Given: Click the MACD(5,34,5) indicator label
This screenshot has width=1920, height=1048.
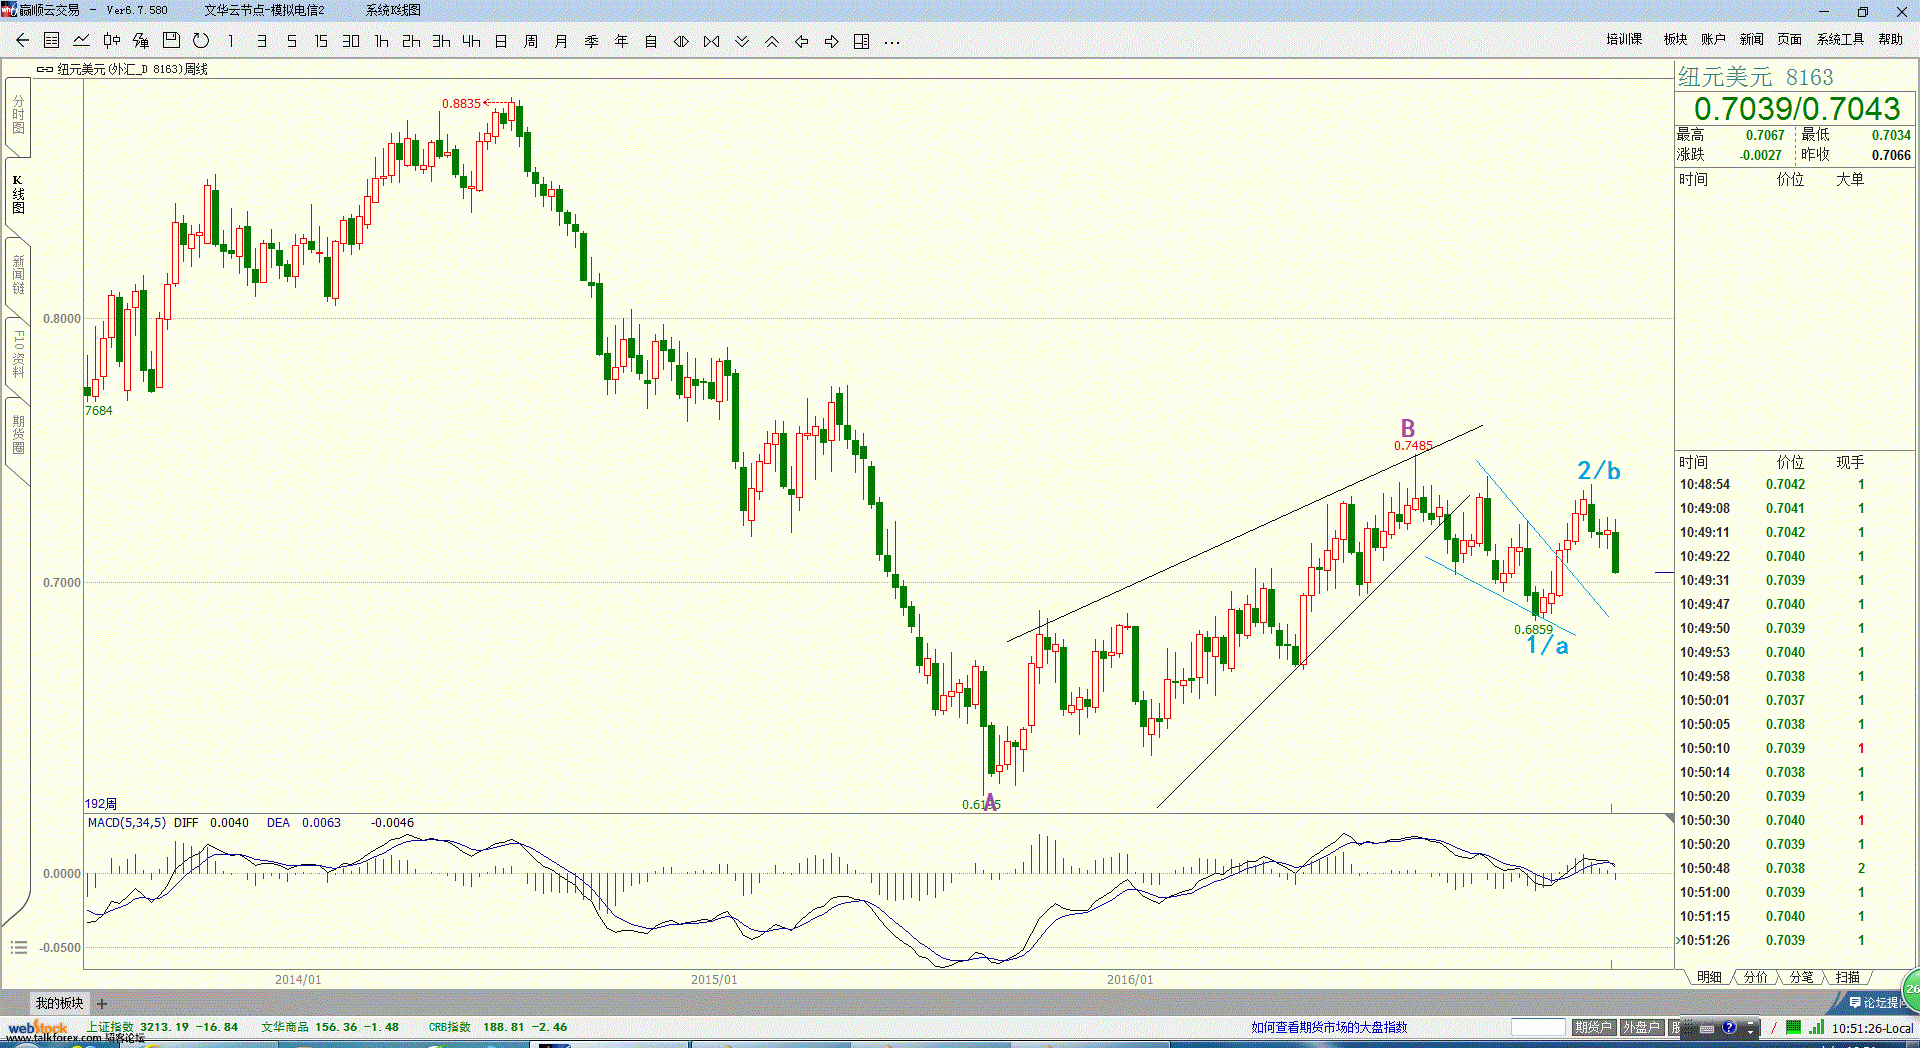Looking at the screenshot, I should (127, 823).
